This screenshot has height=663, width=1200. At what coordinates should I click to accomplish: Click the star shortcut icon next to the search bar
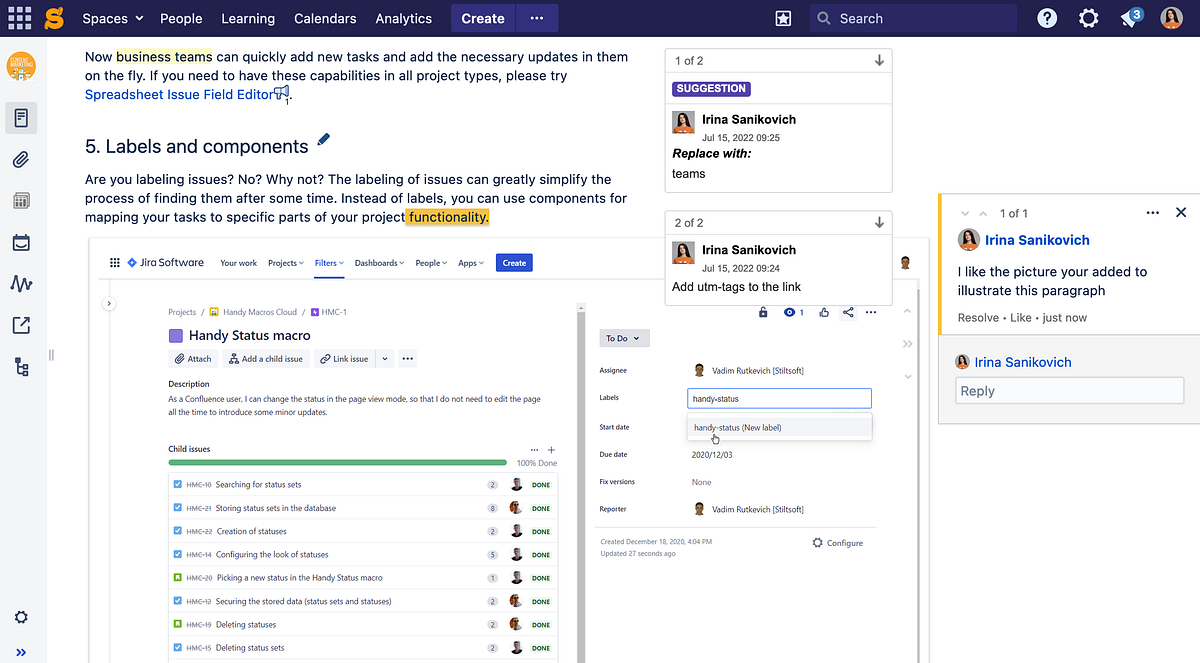[783, 18]
